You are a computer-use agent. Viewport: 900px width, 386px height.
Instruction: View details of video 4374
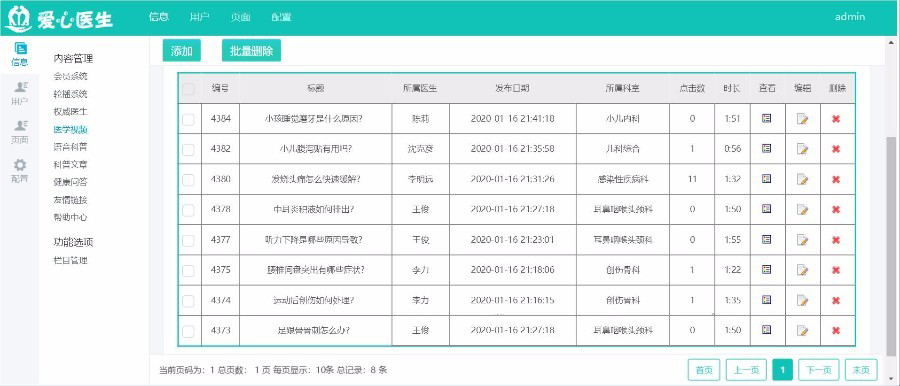pyautogui.click(x=766, y=299)
